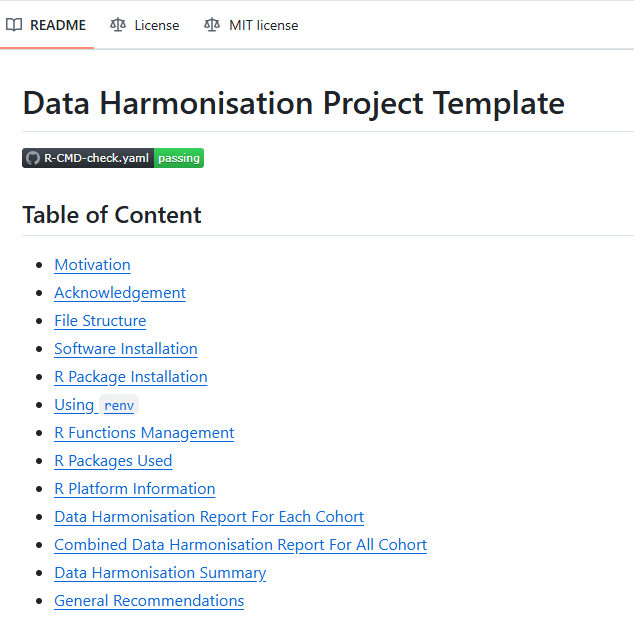The image size is (634, 623).
Task: Open the R-CMD-check passing badge
Action: (113, 158)
